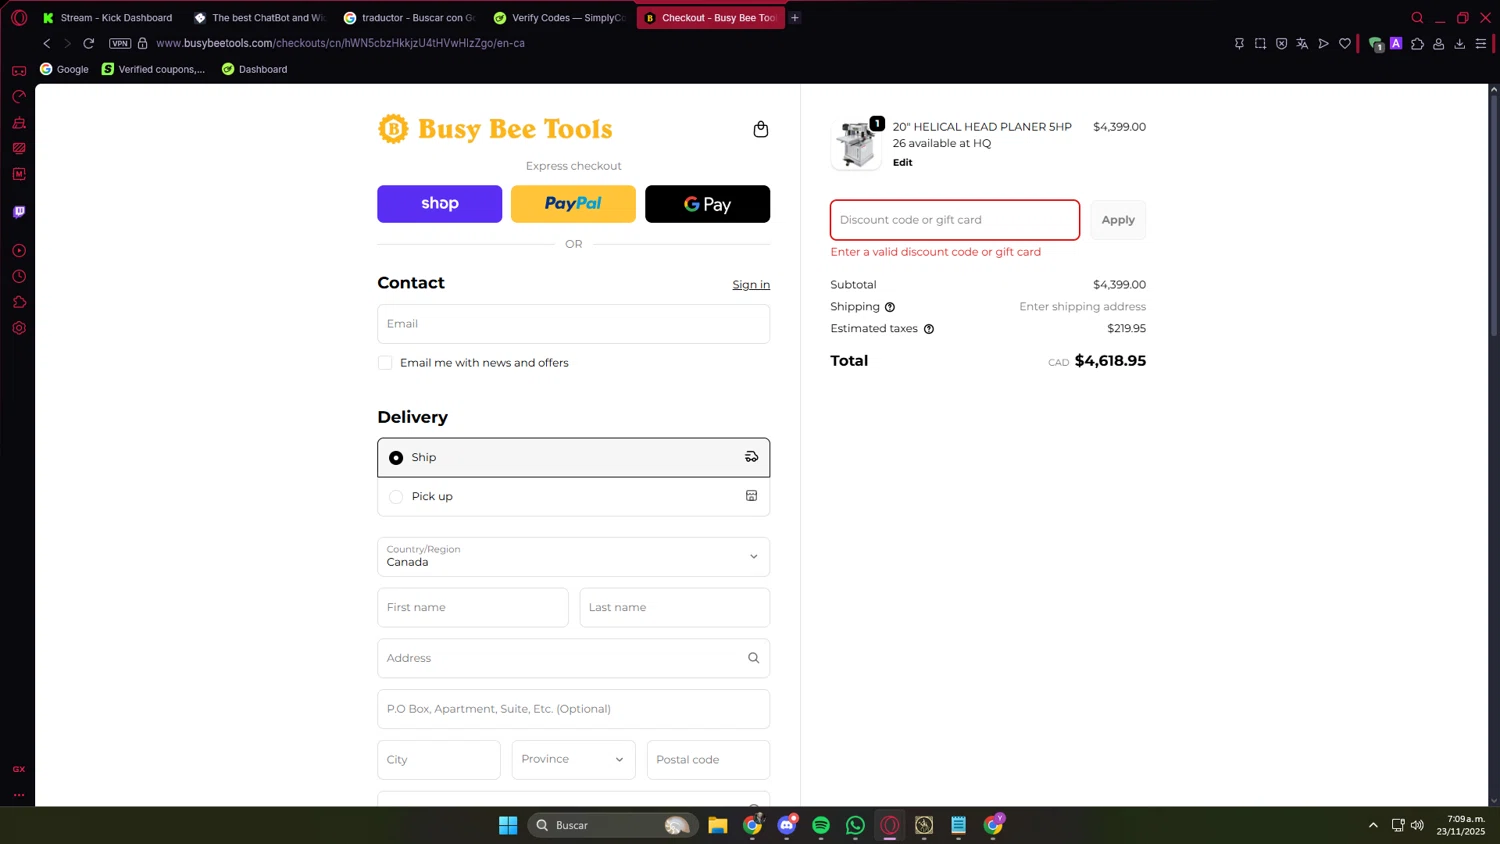Click the address search magnifier icon
Image resolution: width=1500 pixels, height=844 pixels.
coord(754,658)
